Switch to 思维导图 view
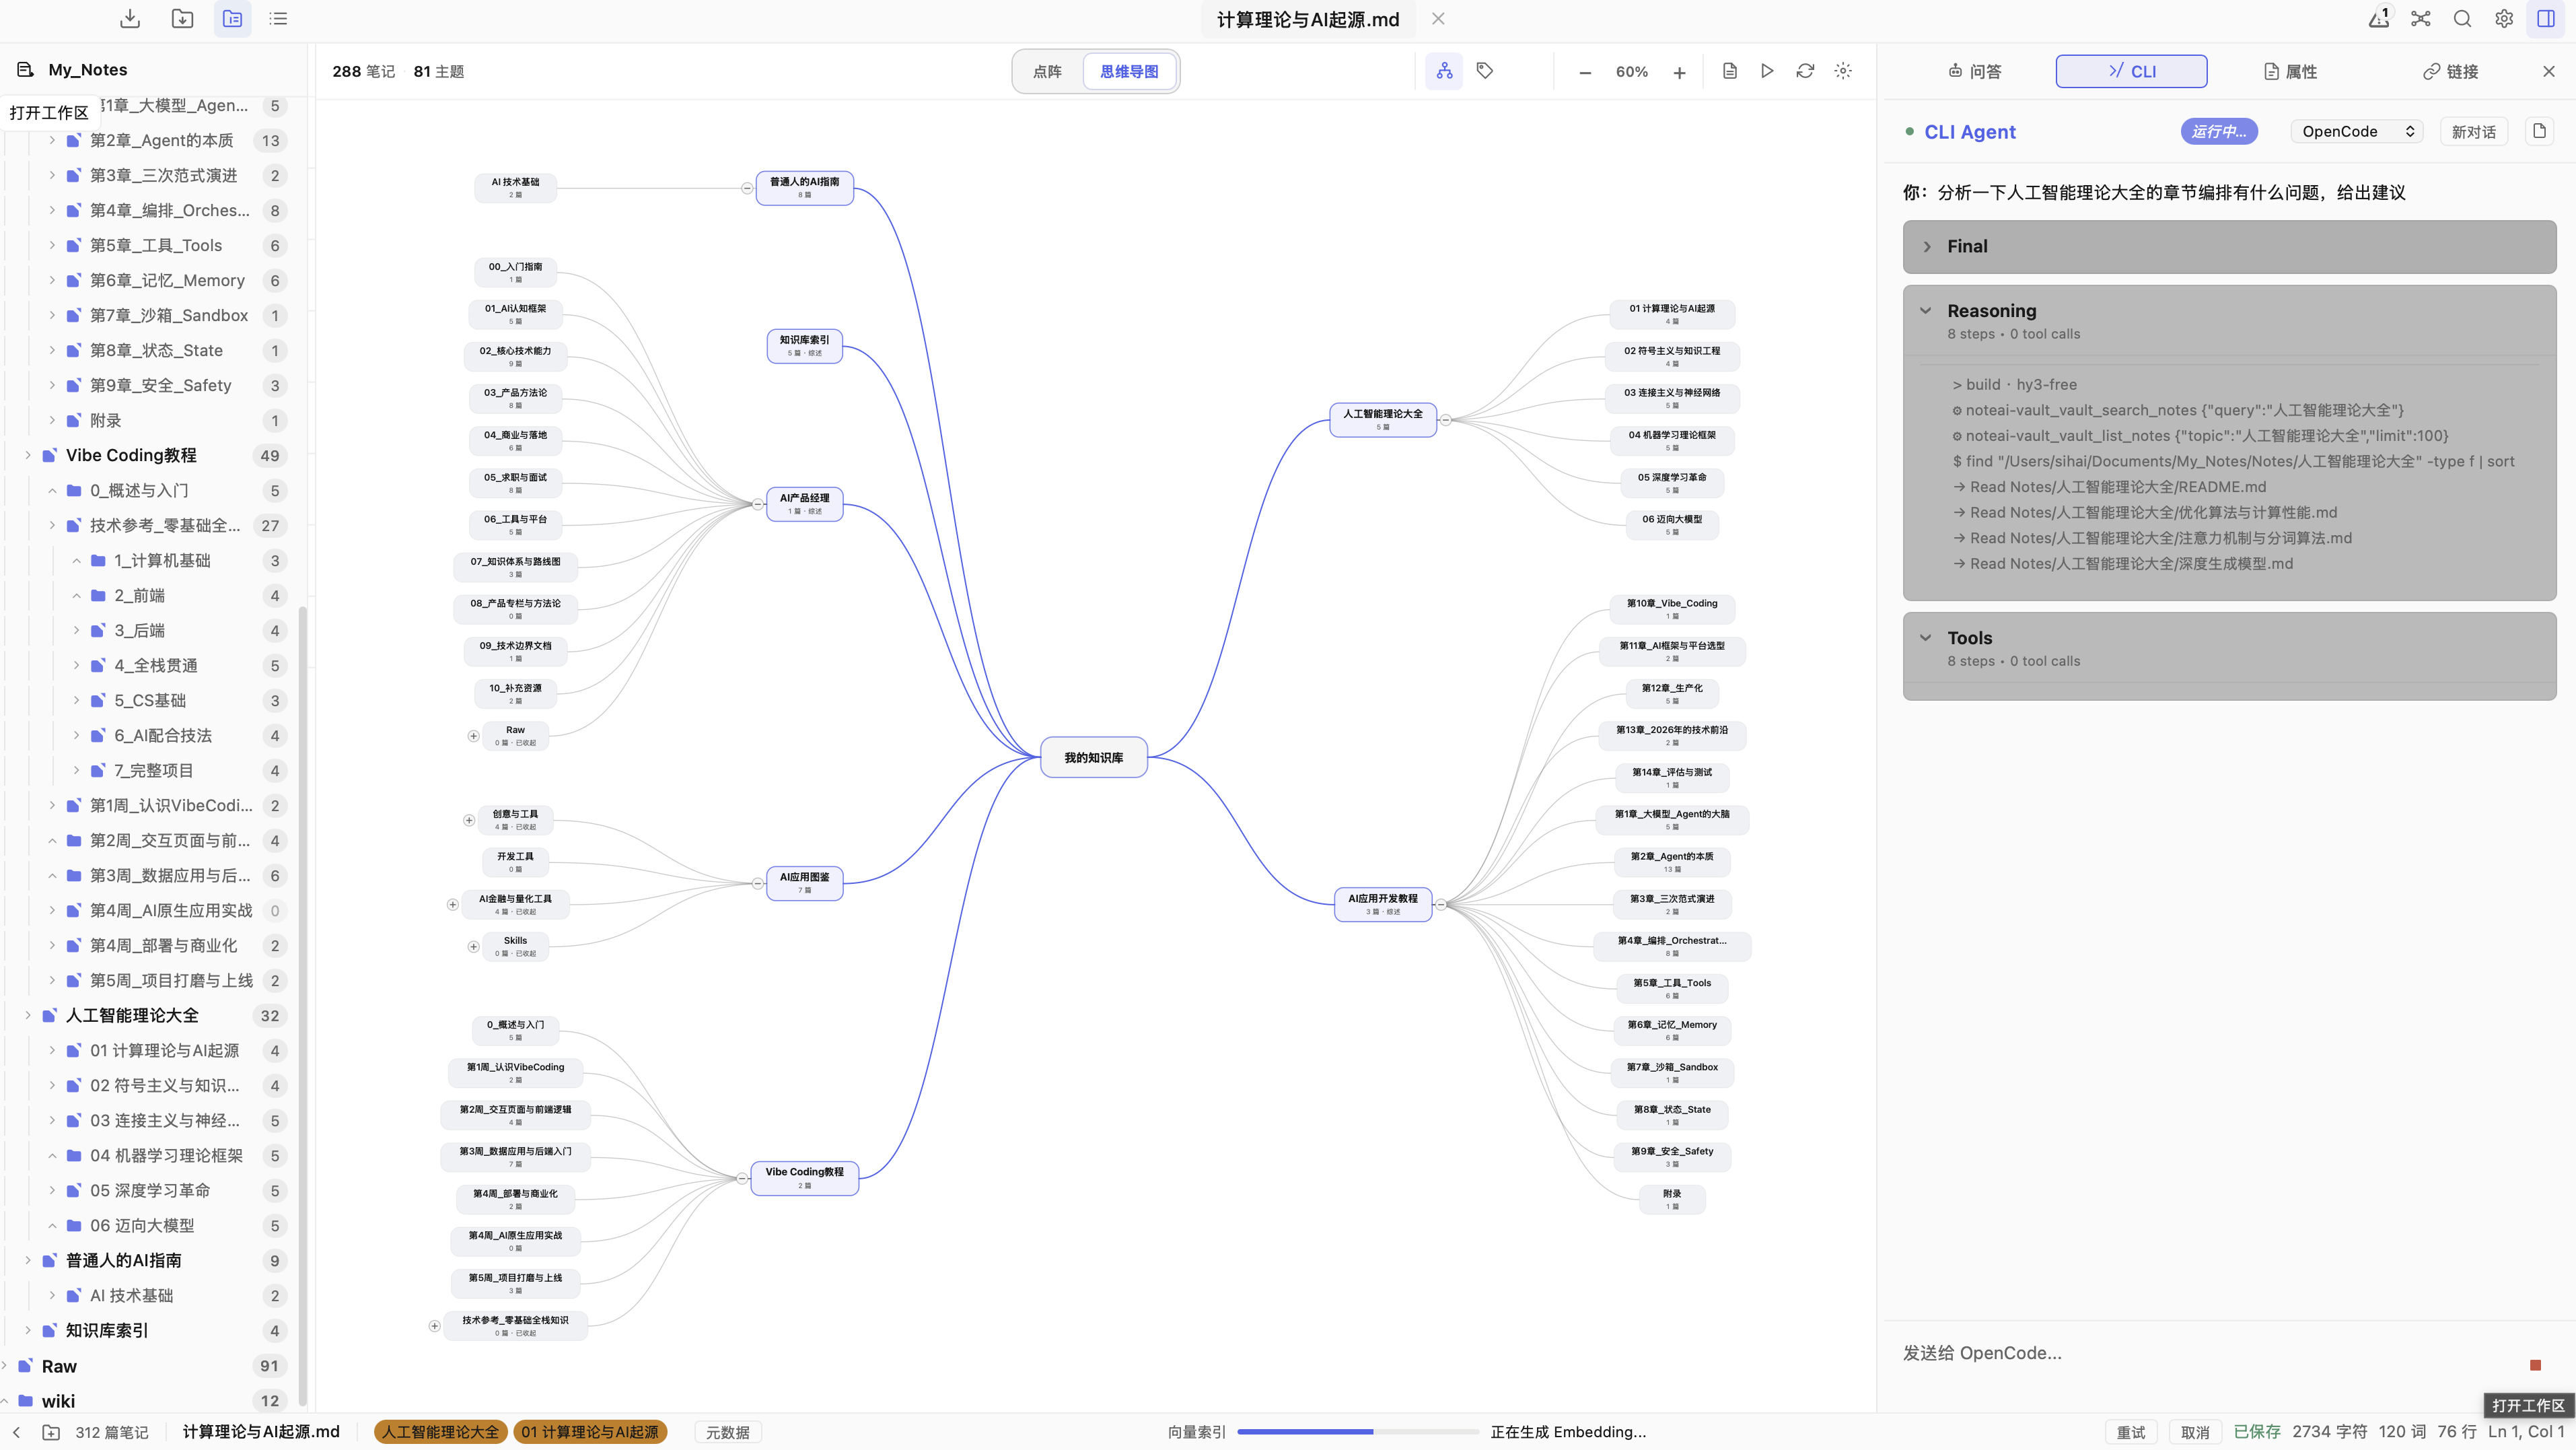This screenshot has height=1450, width=2576. pos(1129,71)
